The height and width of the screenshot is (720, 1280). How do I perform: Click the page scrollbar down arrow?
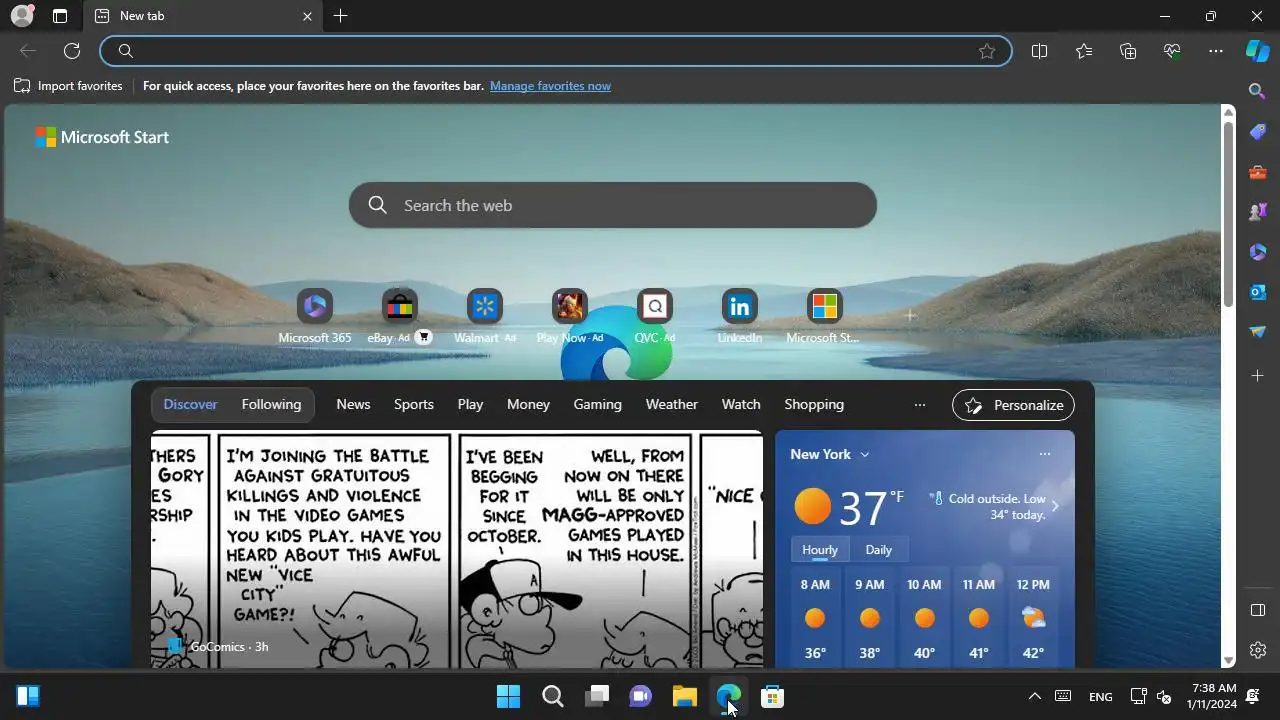pyautogui.click(x=1228, y=660)
